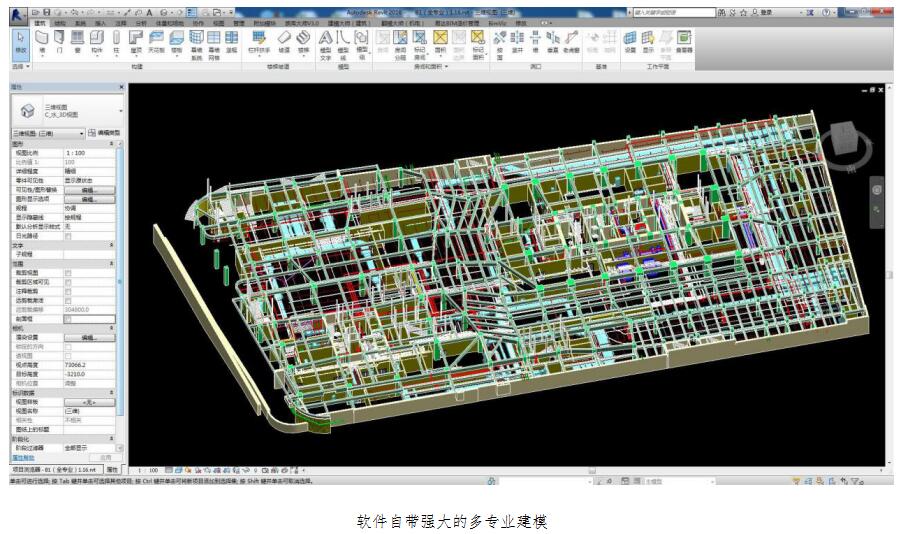Screen dimensions: 901x534
Task: Open the Insert (插入) ribbon tab
Action: (100, 23)
